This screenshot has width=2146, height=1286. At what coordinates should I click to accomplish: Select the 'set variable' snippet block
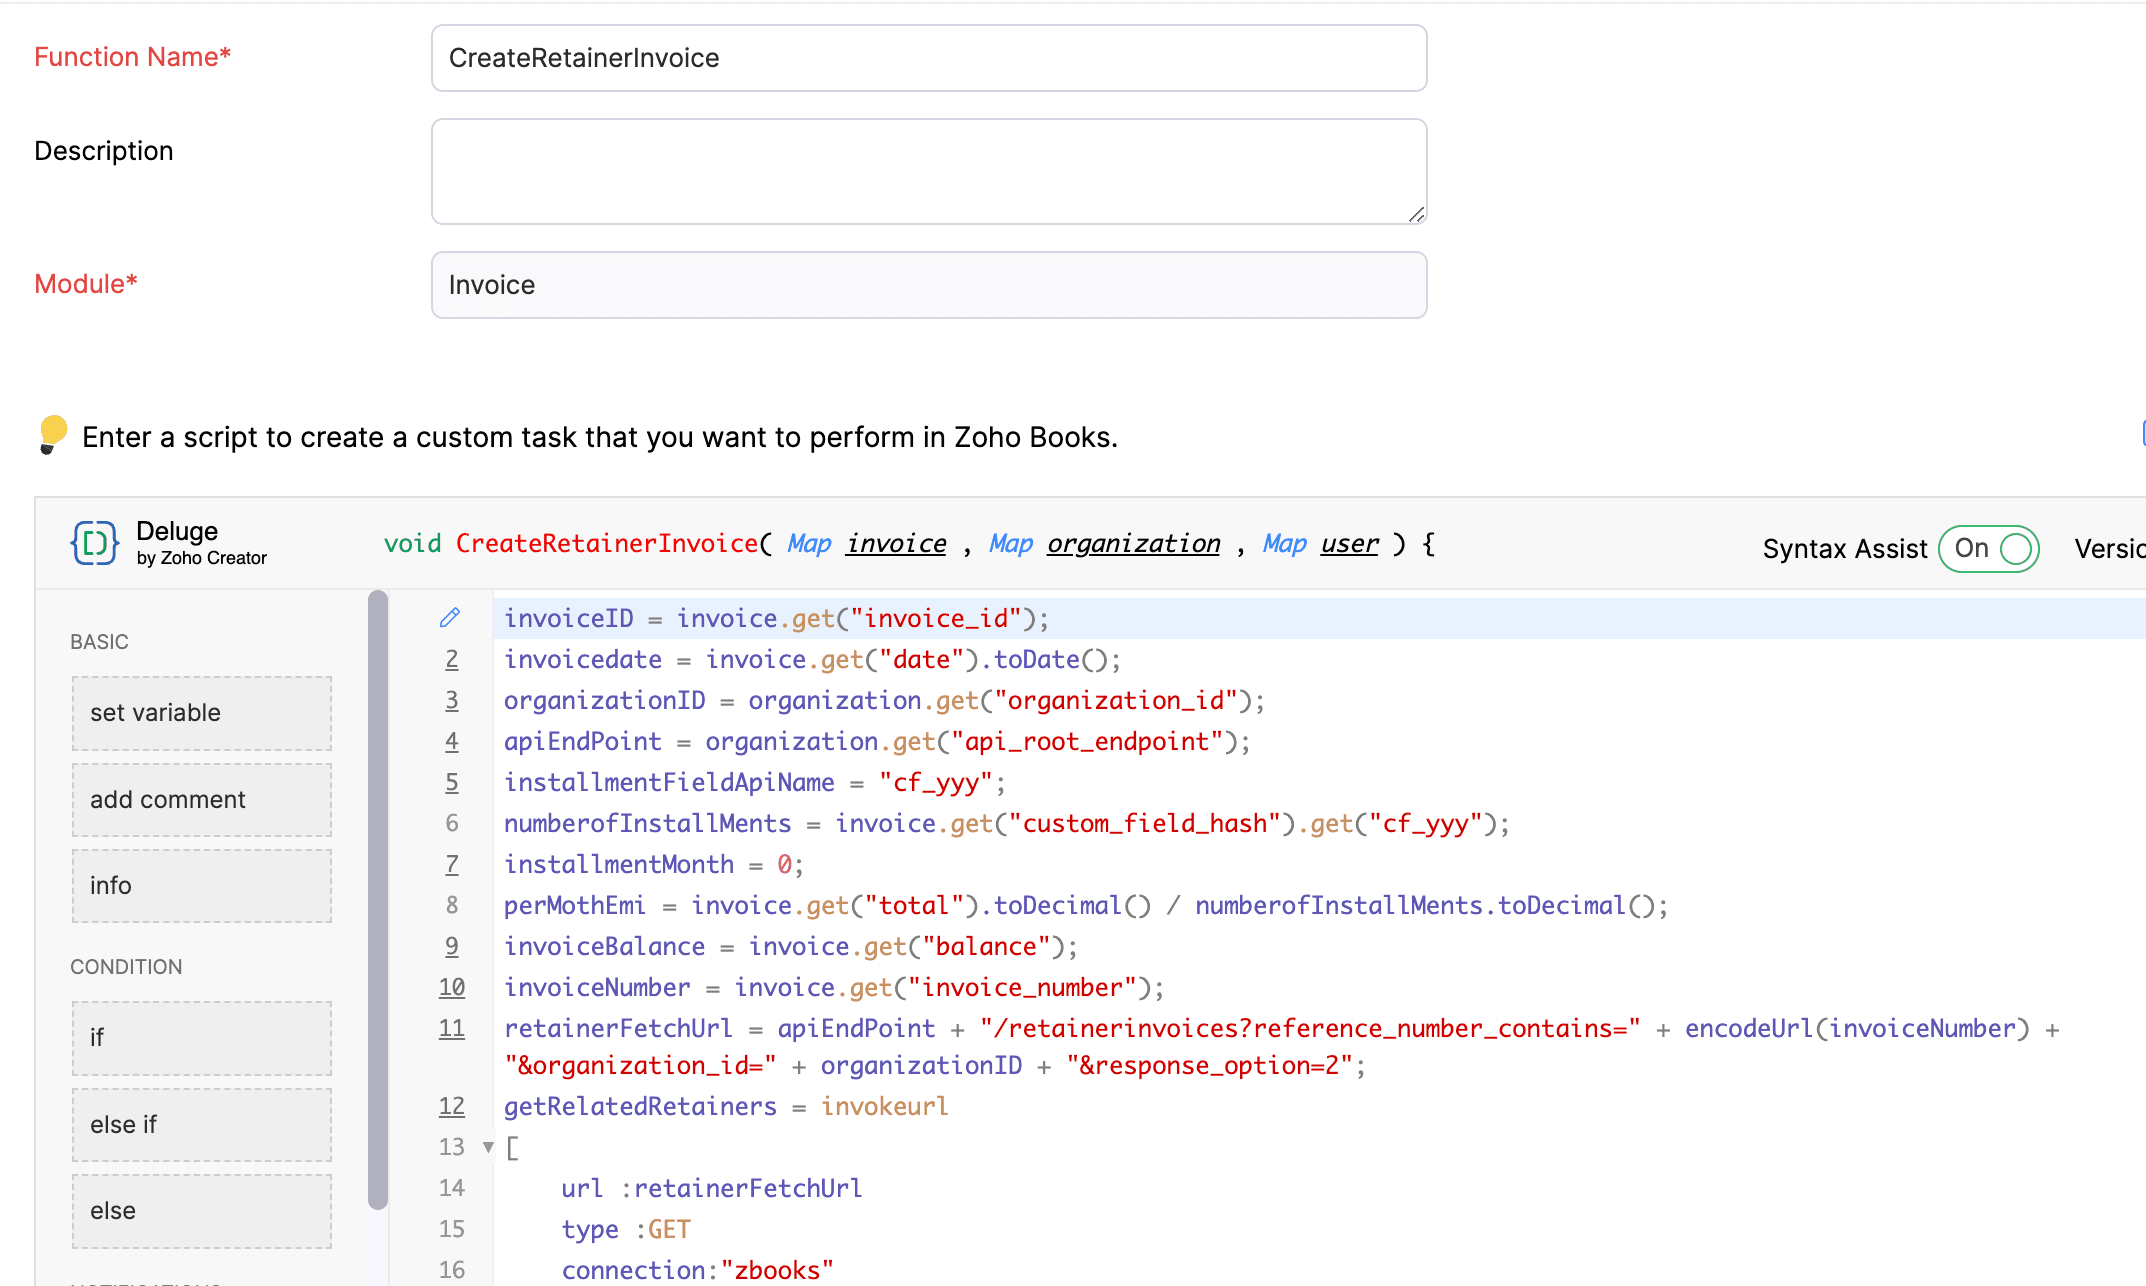click(201, 713)
